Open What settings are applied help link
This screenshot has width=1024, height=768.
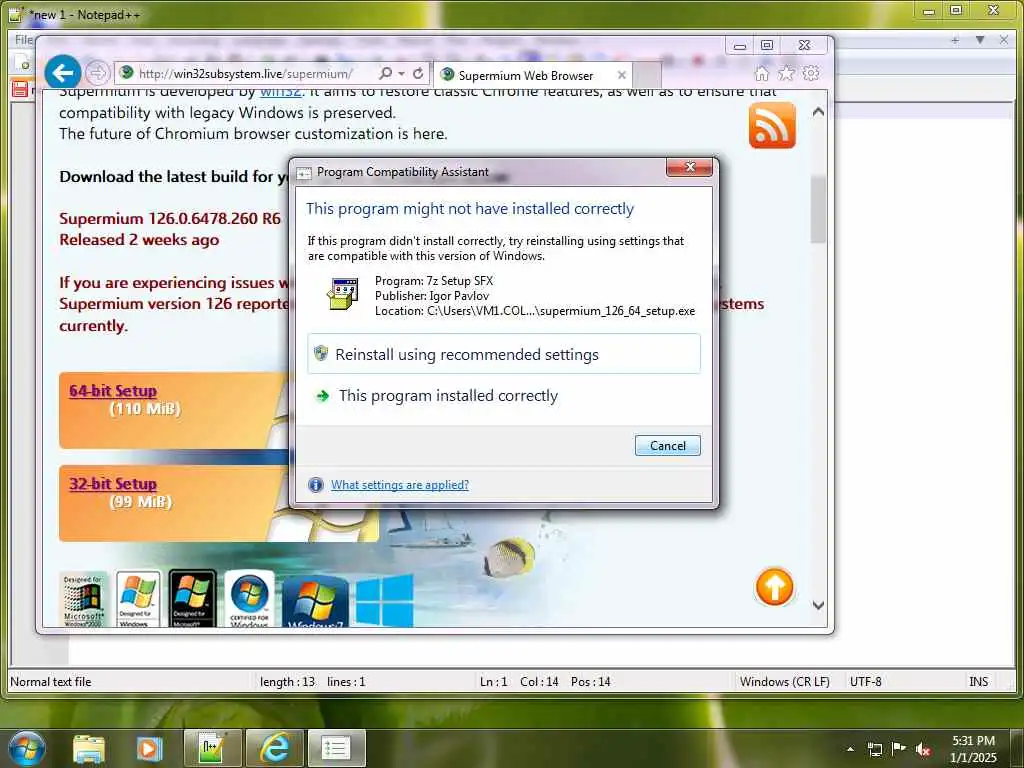tap(400, 485)
